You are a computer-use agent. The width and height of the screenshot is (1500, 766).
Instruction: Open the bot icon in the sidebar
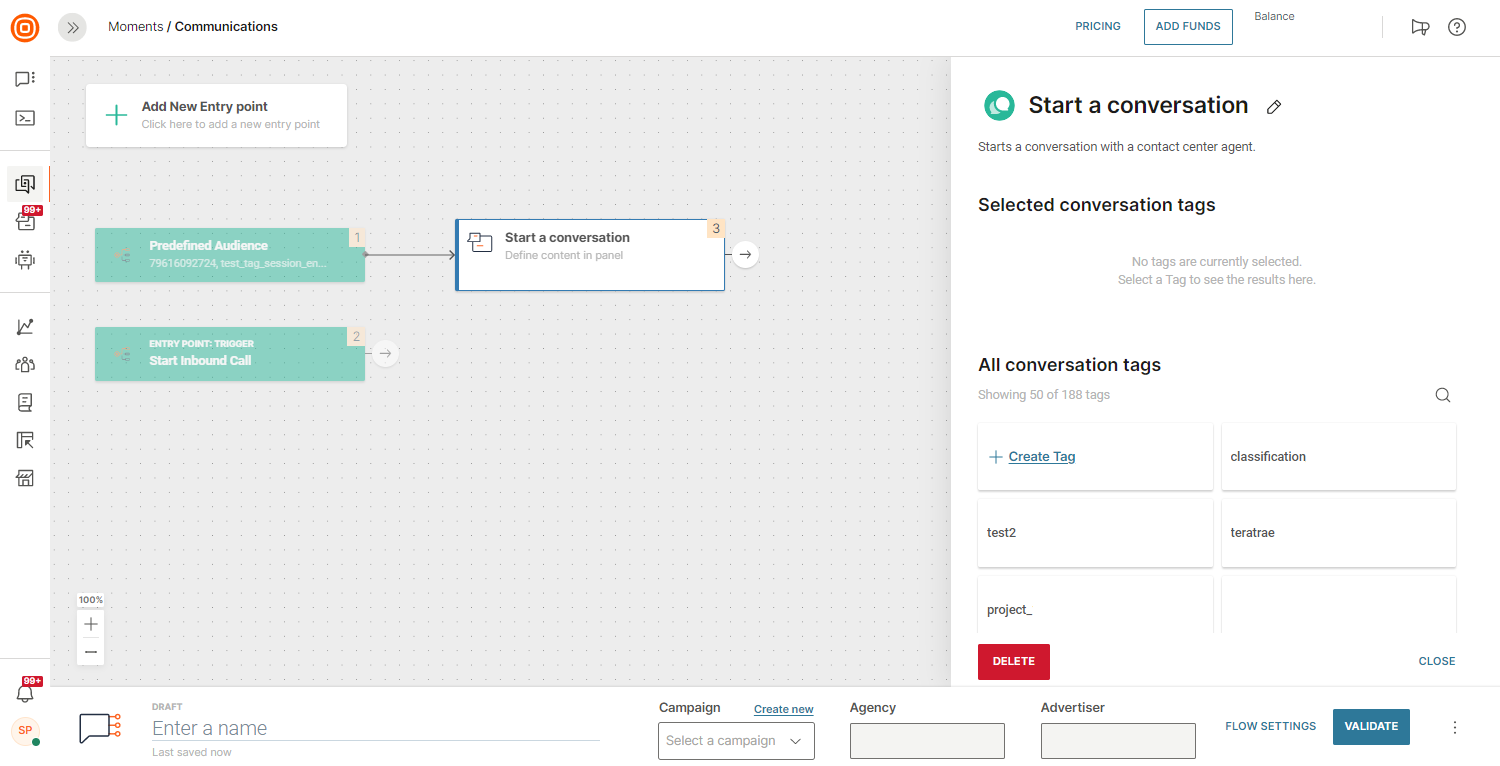pos(25,260)
